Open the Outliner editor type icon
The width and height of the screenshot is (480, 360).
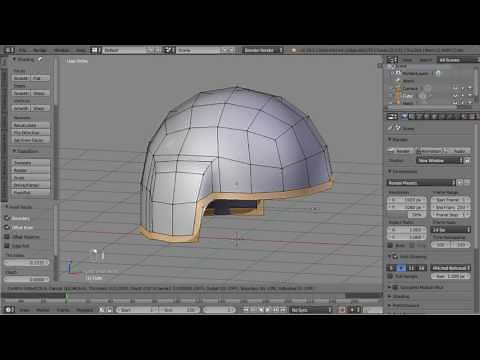coord(392,60)
